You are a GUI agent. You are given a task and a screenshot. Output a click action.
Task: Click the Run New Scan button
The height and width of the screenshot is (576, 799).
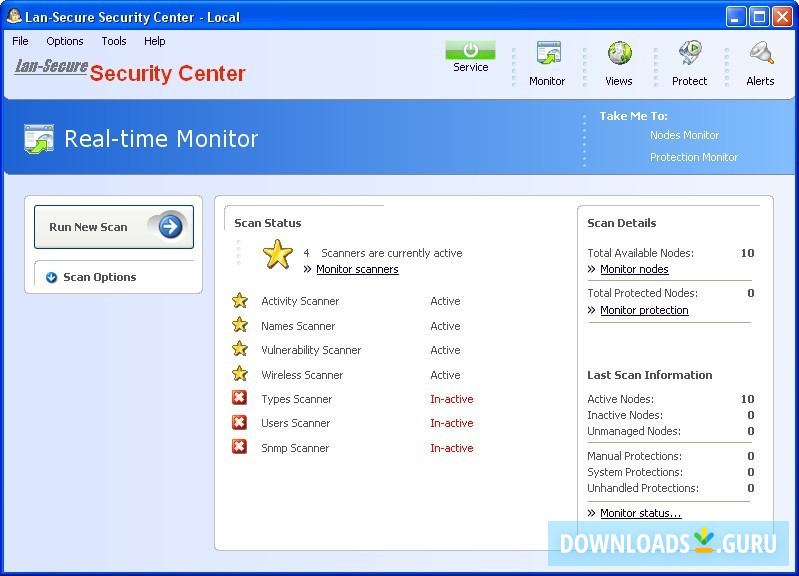pos(114,227)
